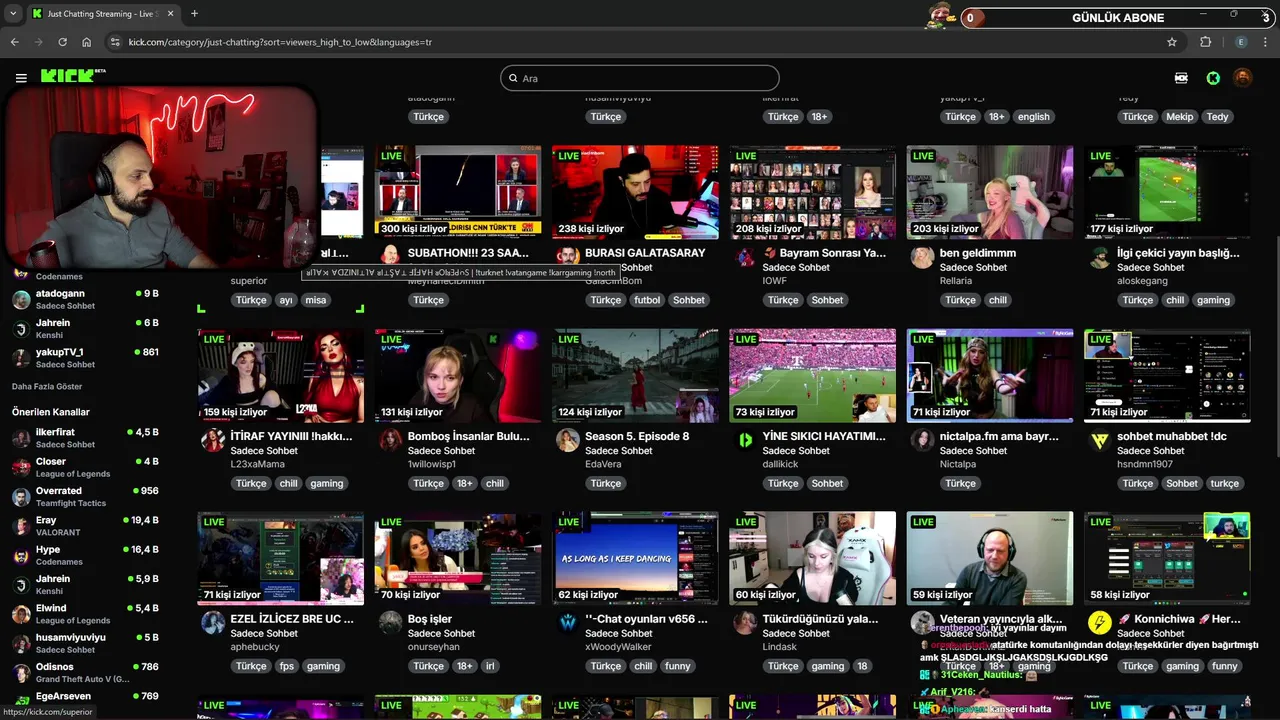
Task: Open the browser extensions icon
Action: pyautogui.click(x=1205, y=42)
